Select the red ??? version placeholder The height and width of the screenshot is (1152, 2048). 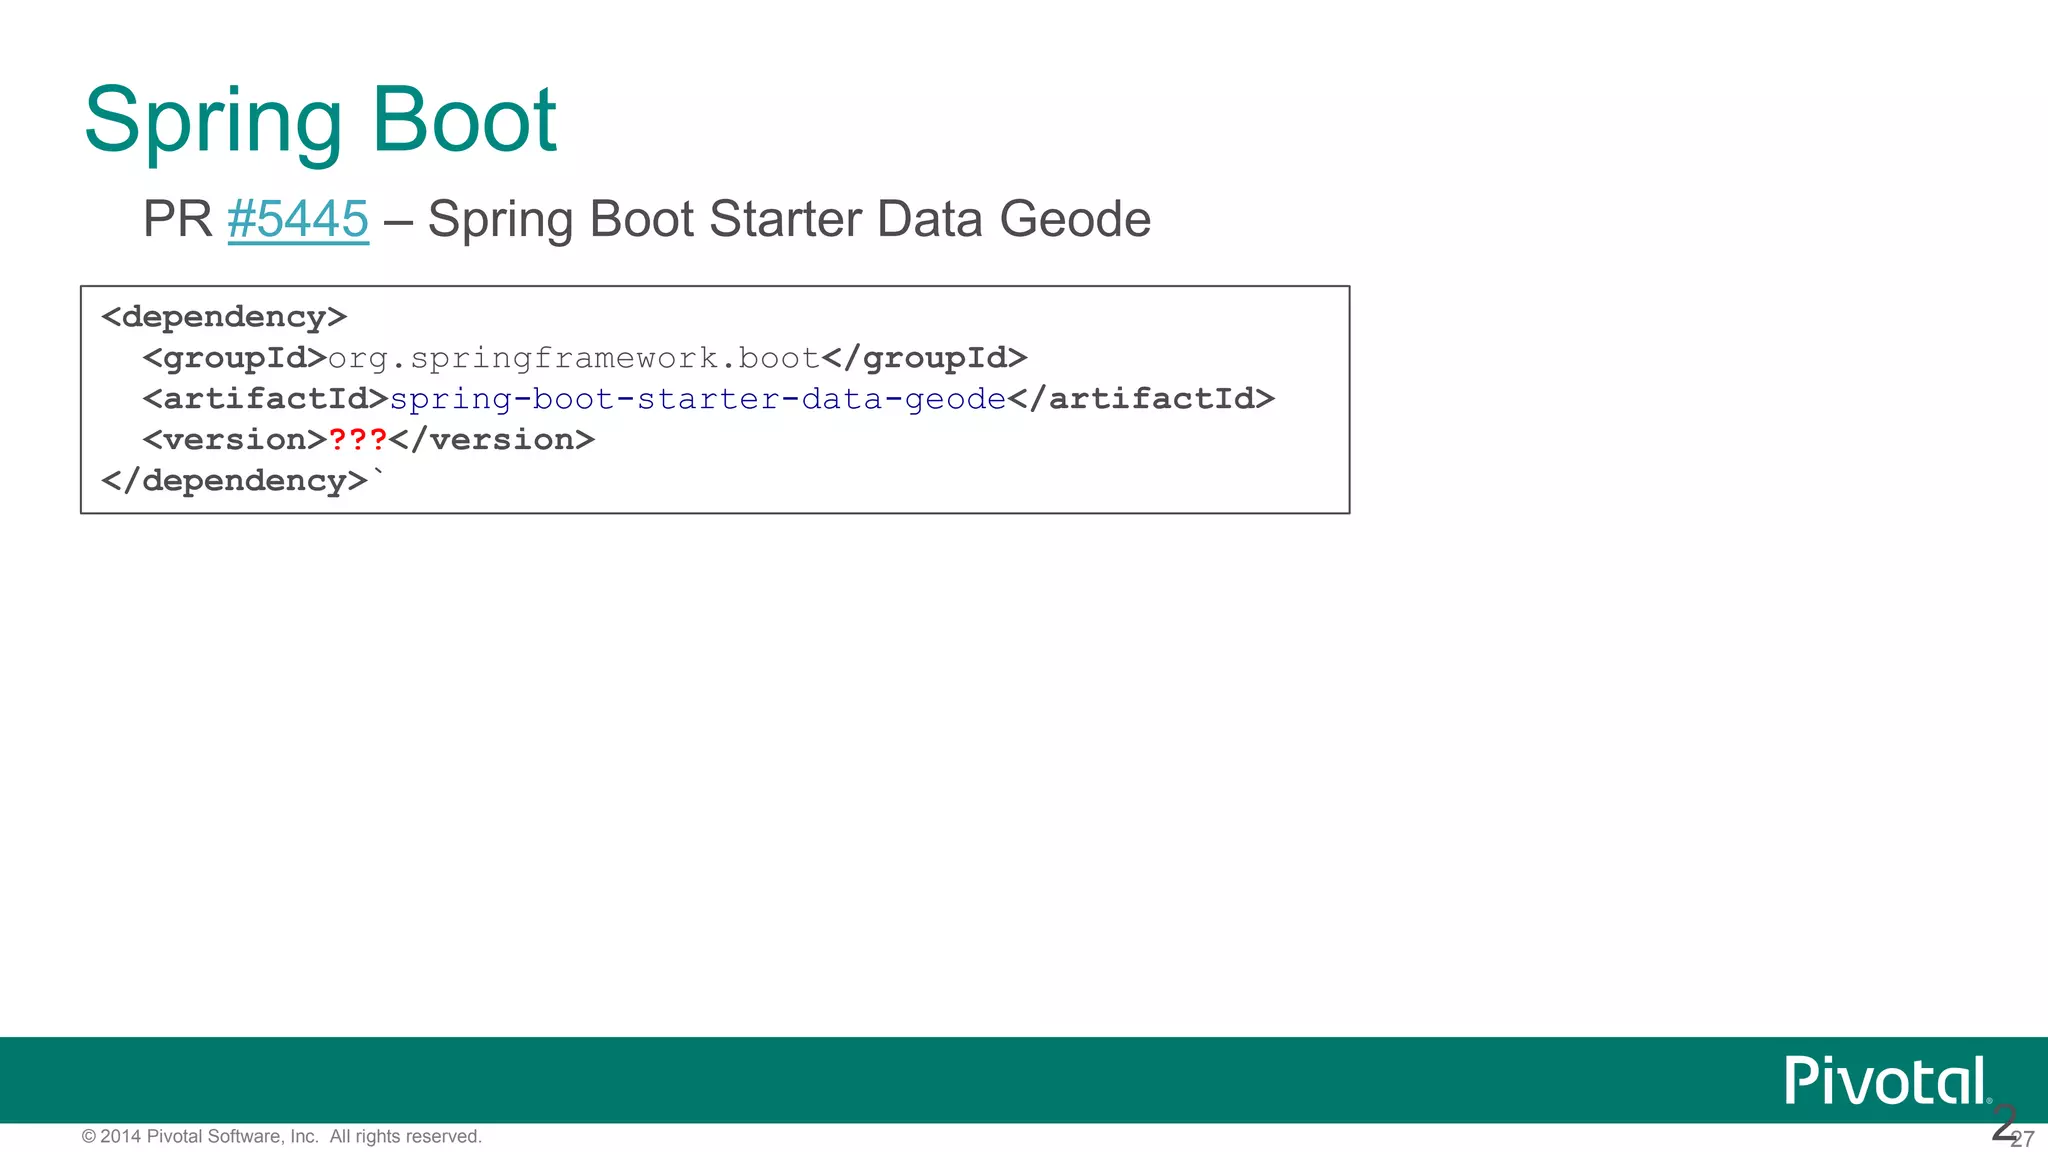(x=358, y=439)
